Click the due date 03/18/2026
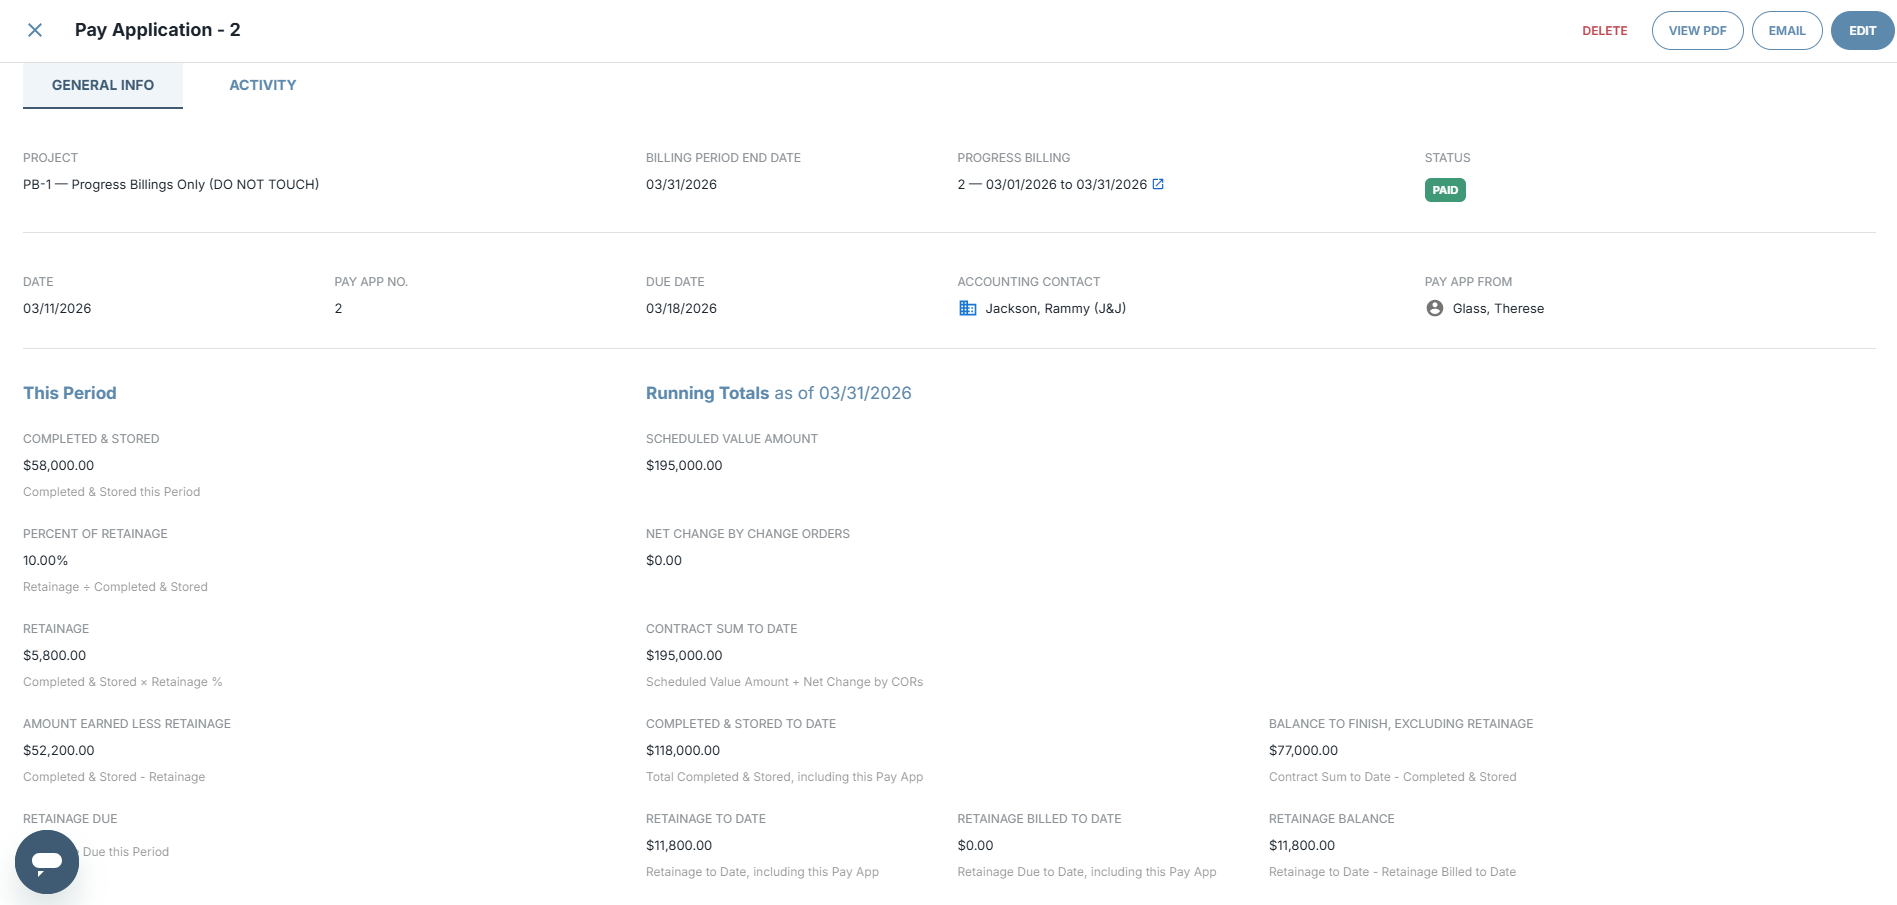Screen dimensions: 1897x905 tap(681, 308)
